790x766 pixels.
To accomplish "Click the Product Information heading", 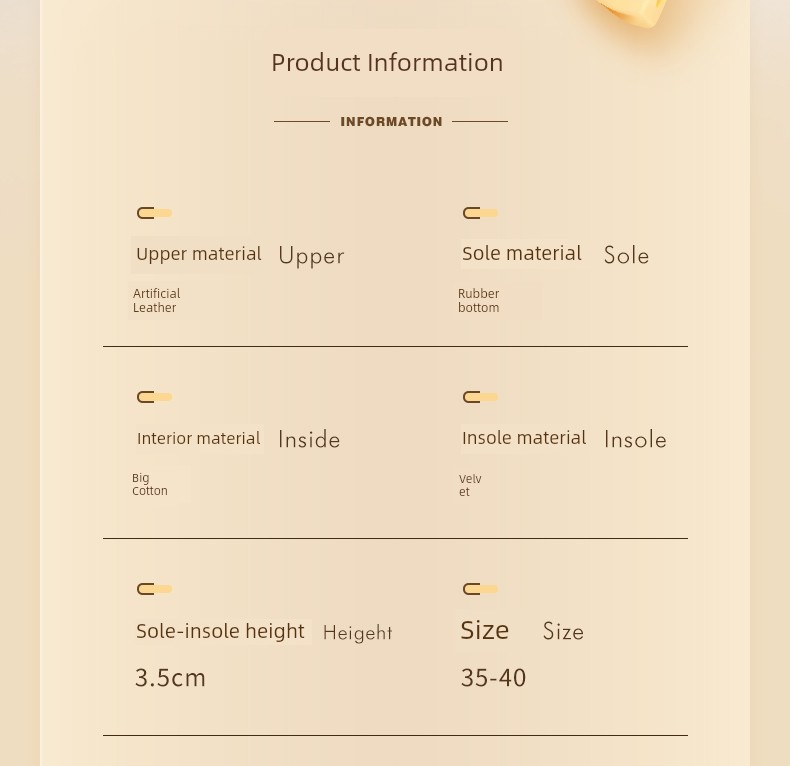I will [x=387, y=63].
